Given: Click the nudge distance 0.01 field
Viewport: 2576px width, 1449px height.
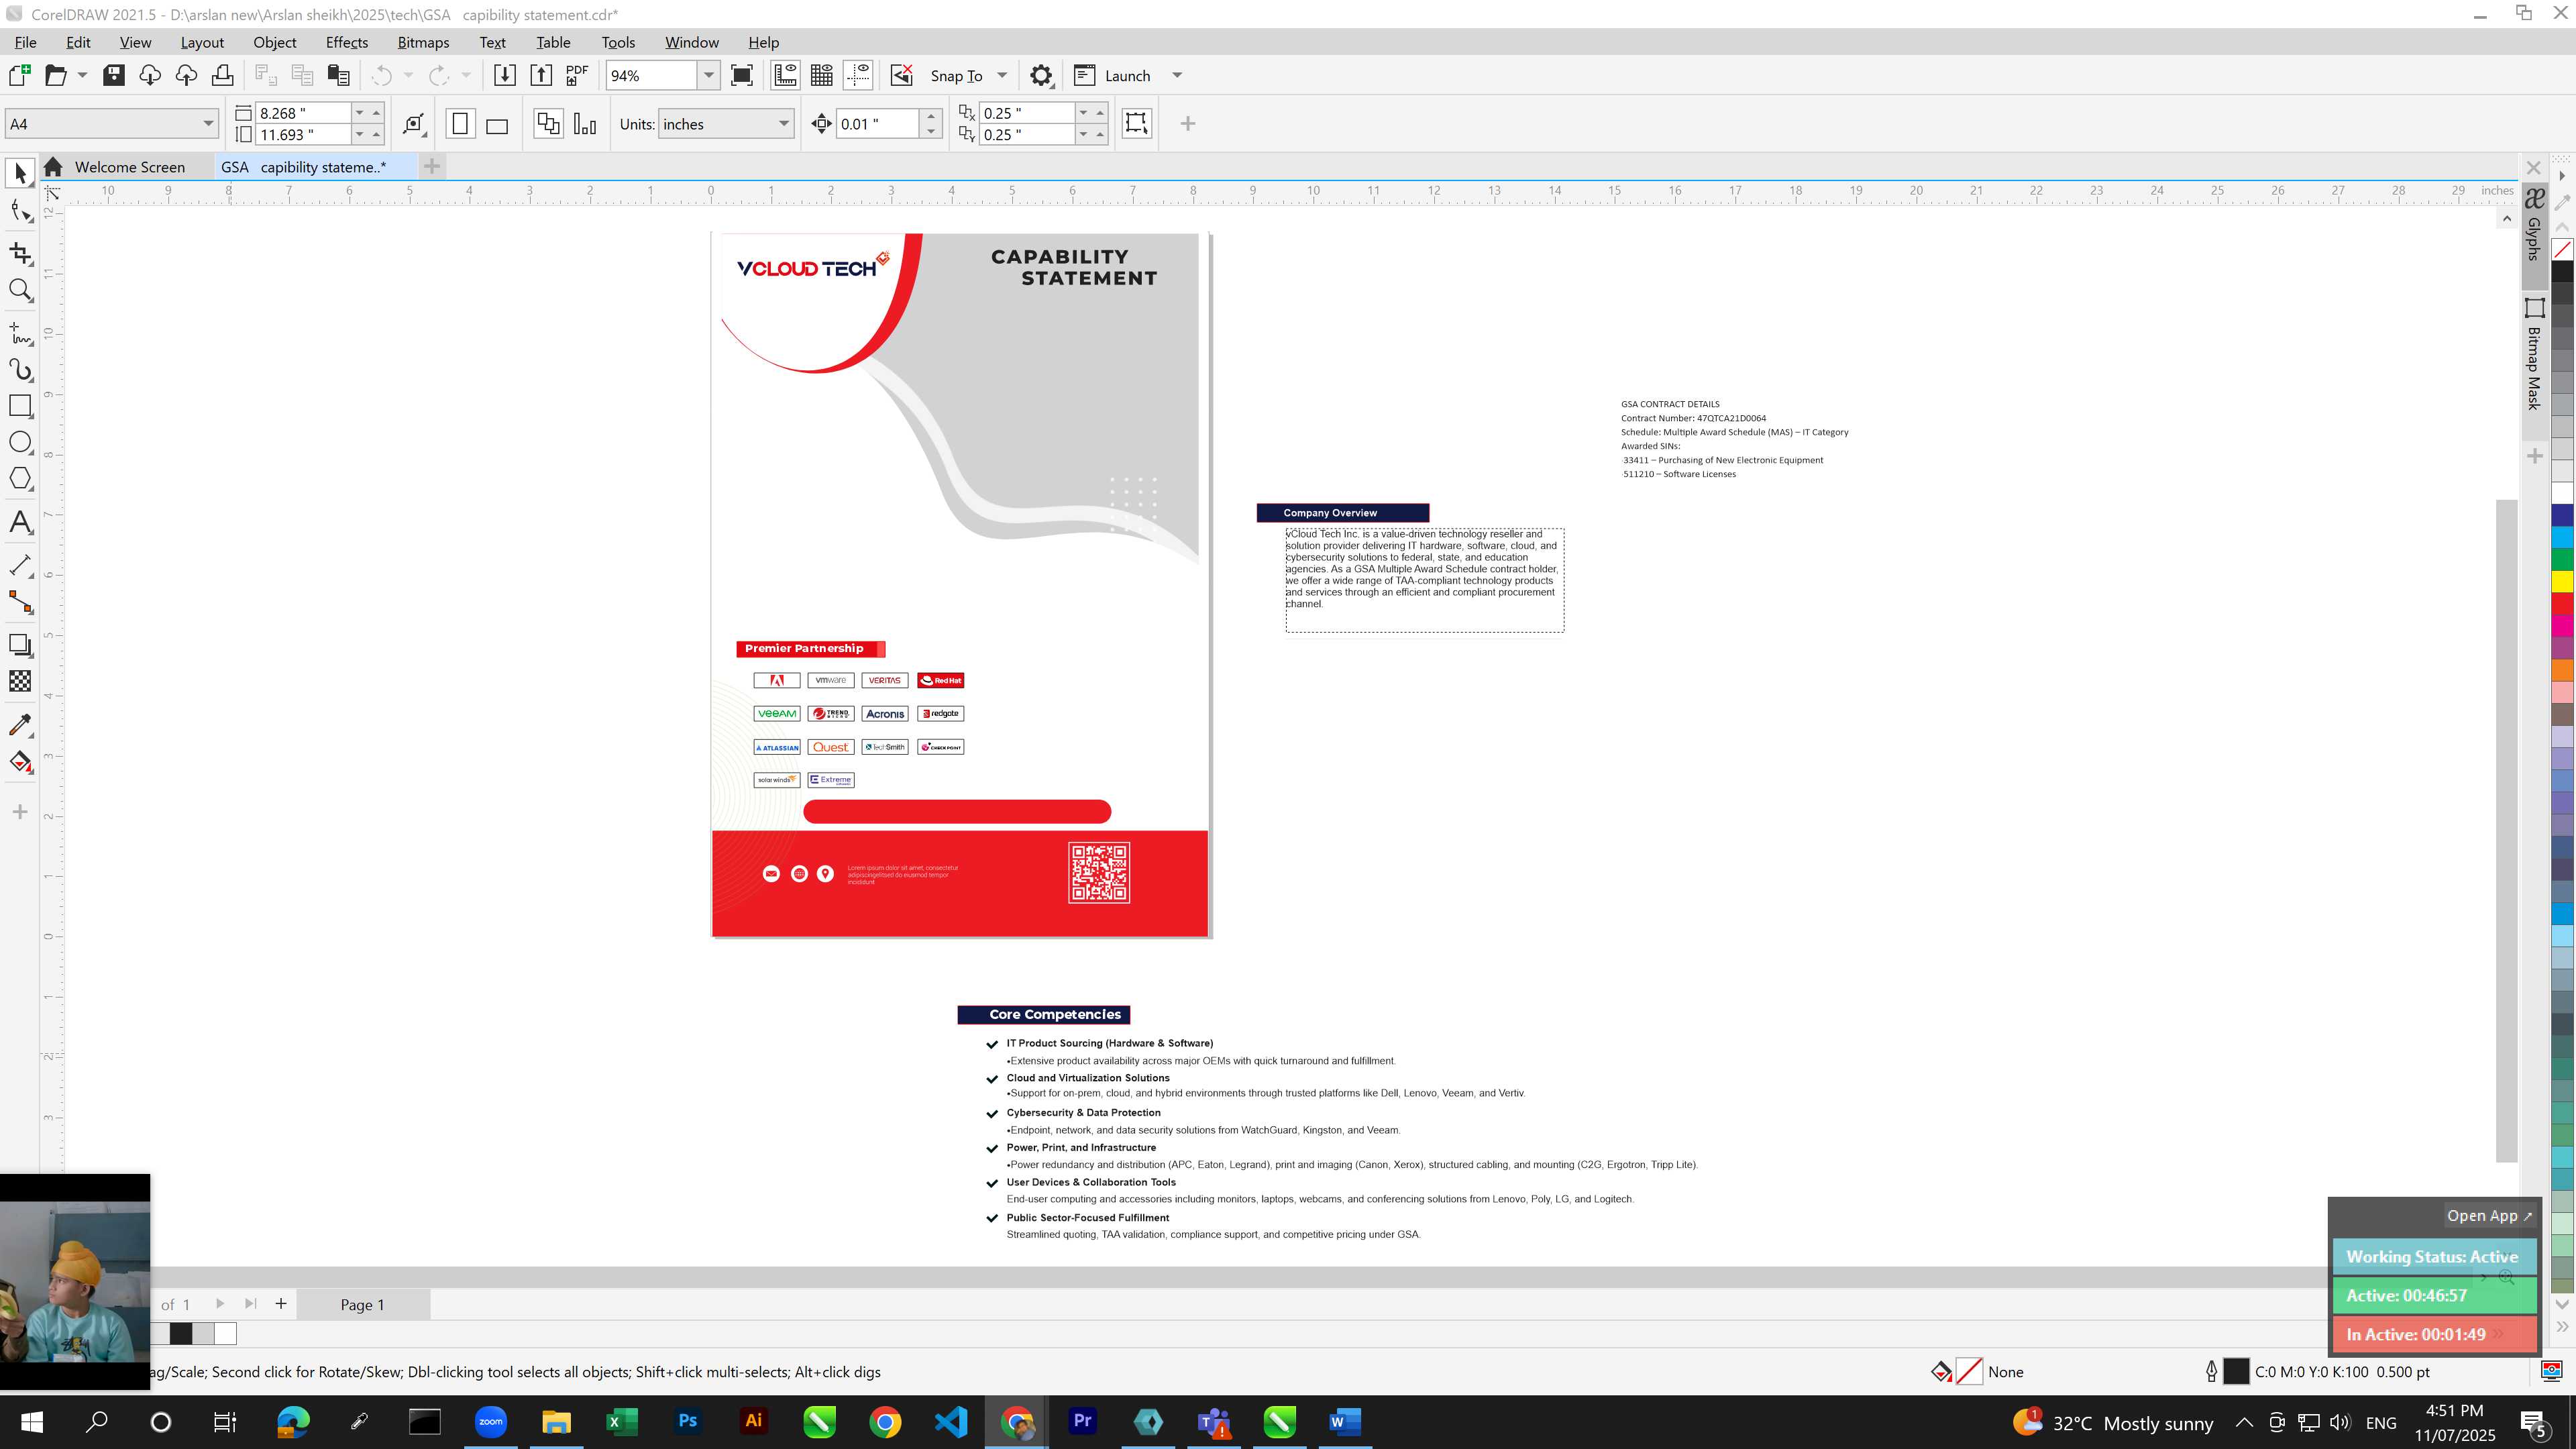Looking at the screenshot, I should pyautogui.click(x=877, y=124).
